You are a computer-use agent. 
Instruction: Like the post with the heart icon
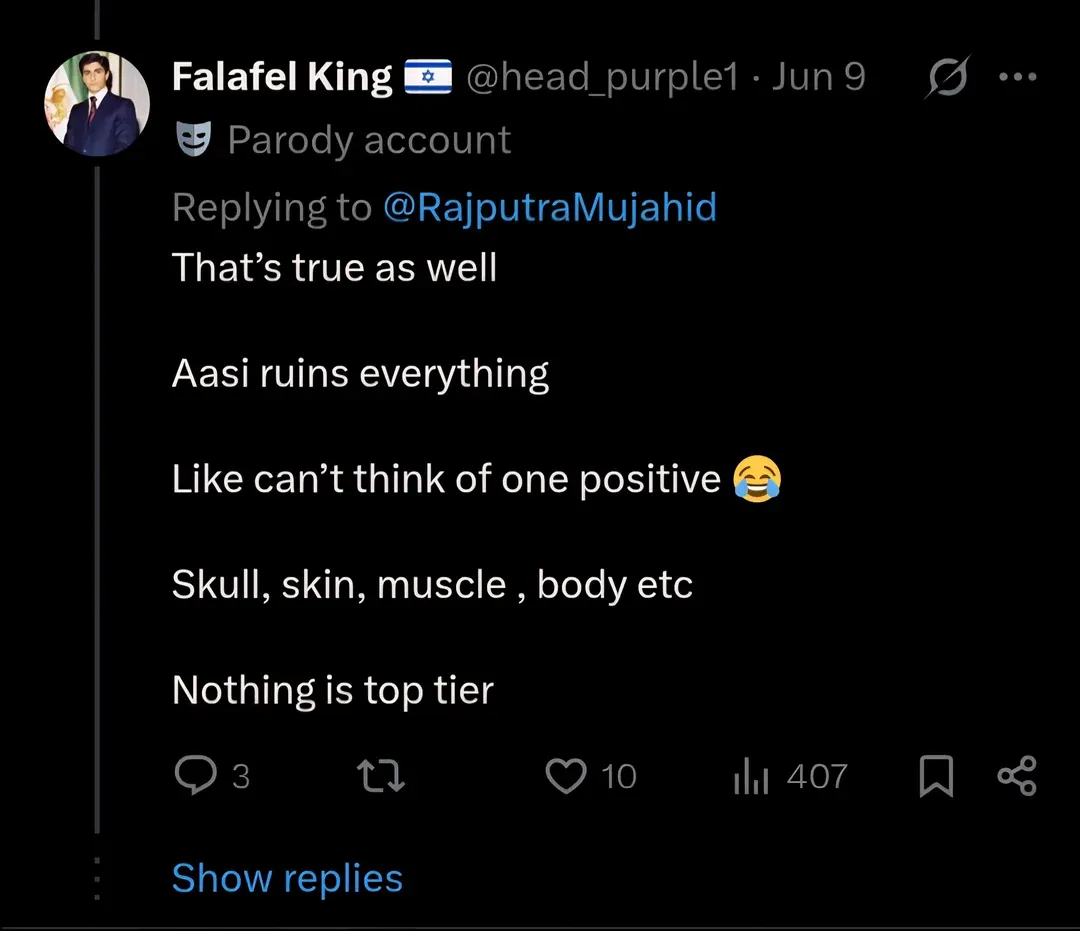[566, 776]
